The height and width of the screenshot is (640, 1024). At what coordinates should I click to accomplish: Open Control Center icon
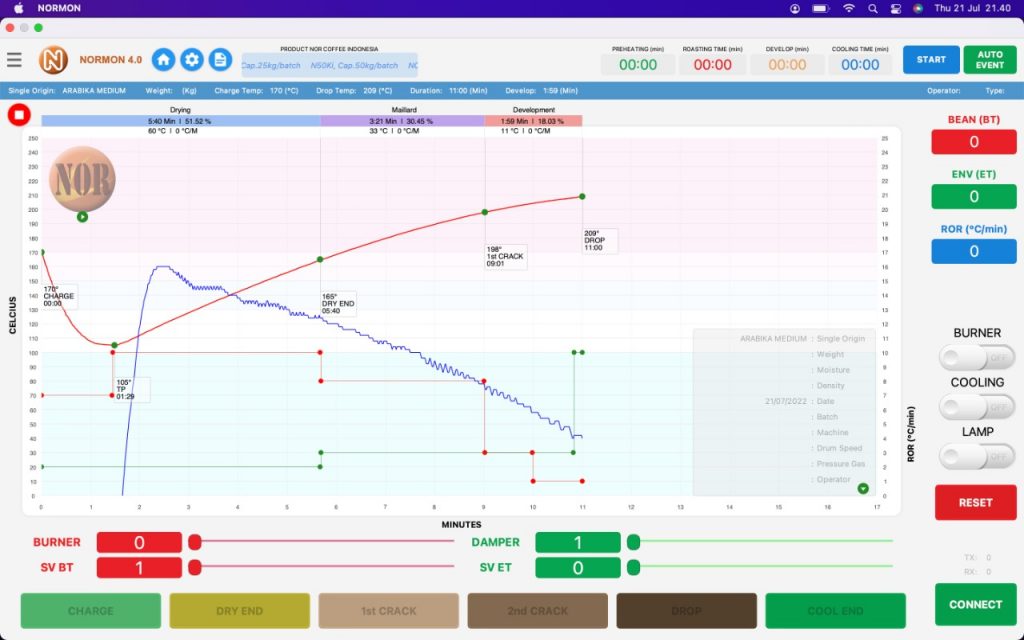pos(895,8)
